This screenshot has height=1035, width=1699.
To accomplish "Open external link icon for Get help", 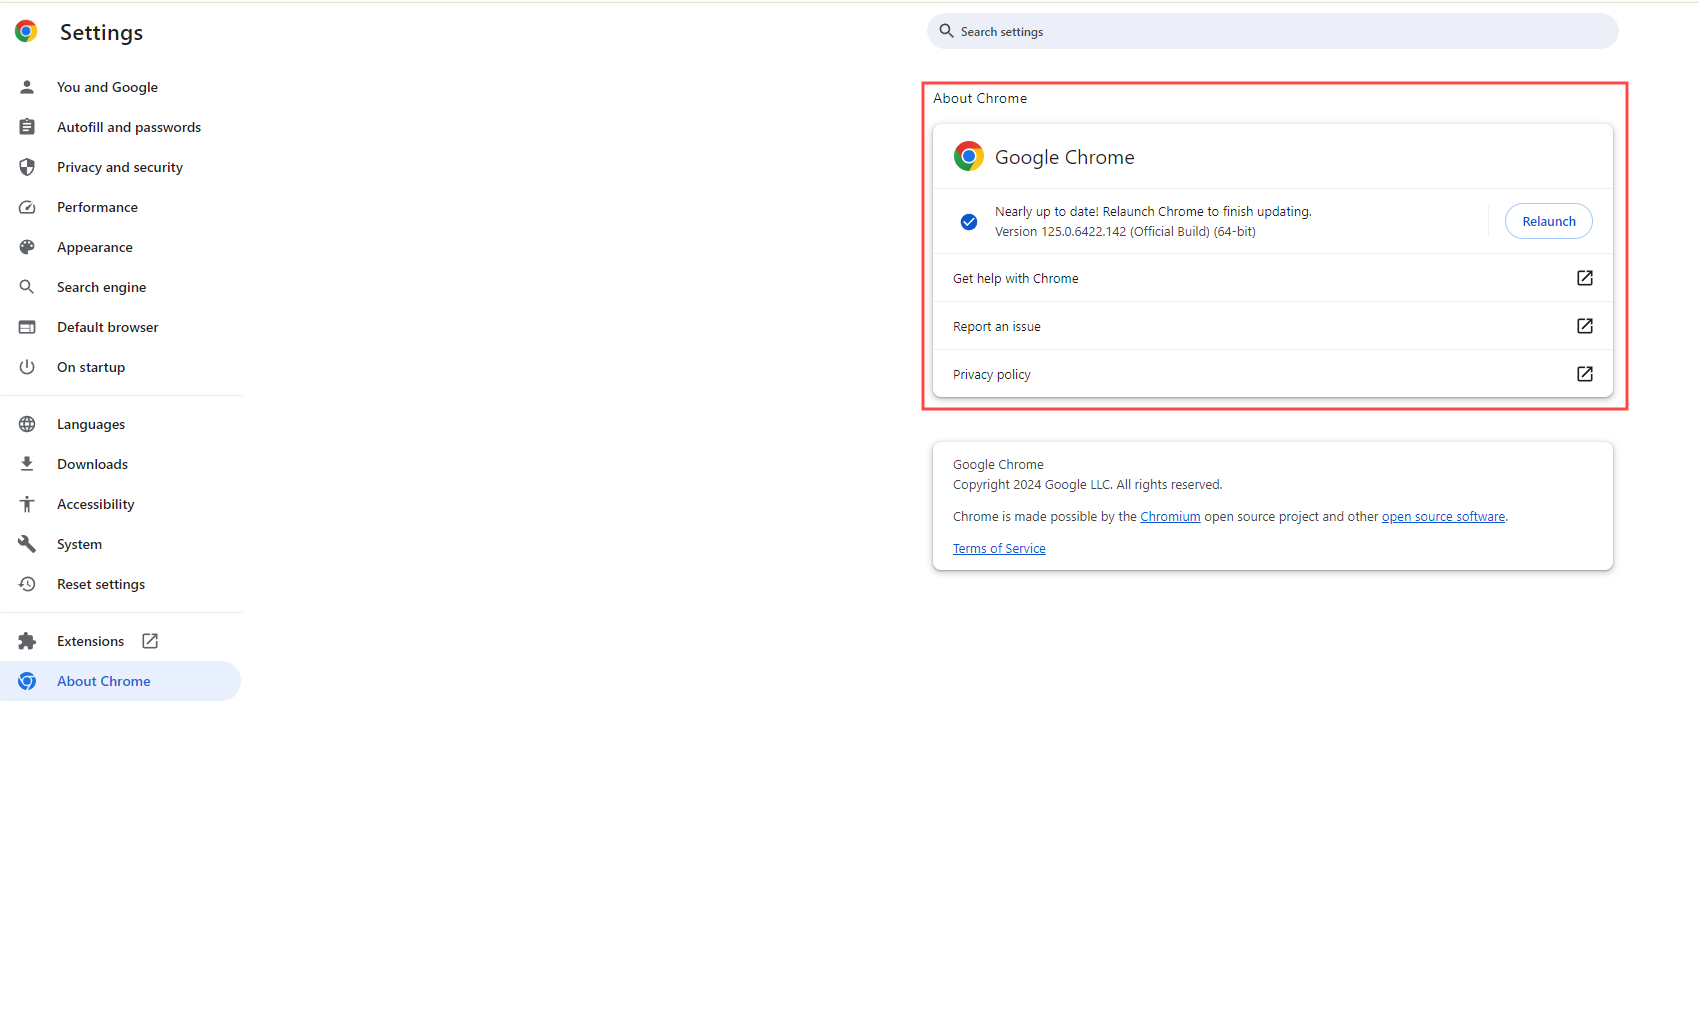I will (1584, 278).
